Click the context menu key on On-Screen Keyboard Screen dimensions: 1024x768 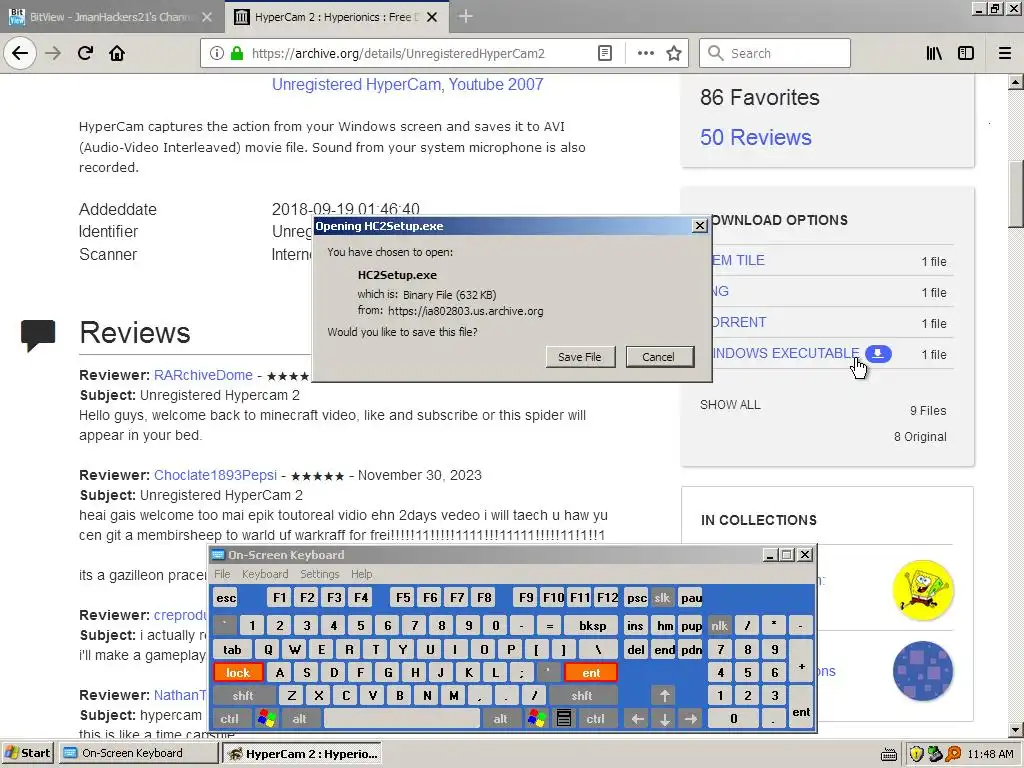click(564, 718)
